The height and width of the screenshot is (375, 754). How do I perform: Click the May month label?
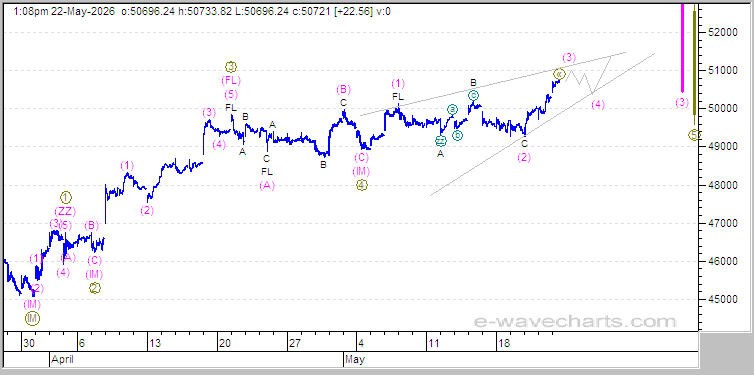(354, 359)
